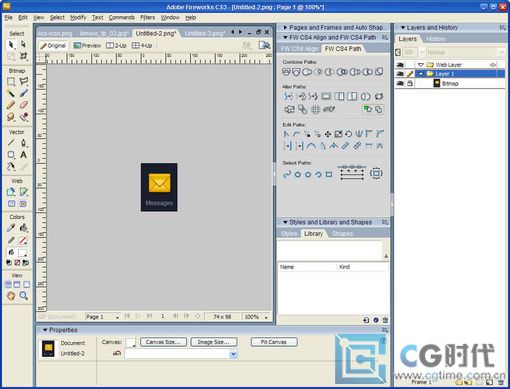Open the Commands menu
Image resolution: width=510 pixels, height=389 pixels.
(122, 17)
